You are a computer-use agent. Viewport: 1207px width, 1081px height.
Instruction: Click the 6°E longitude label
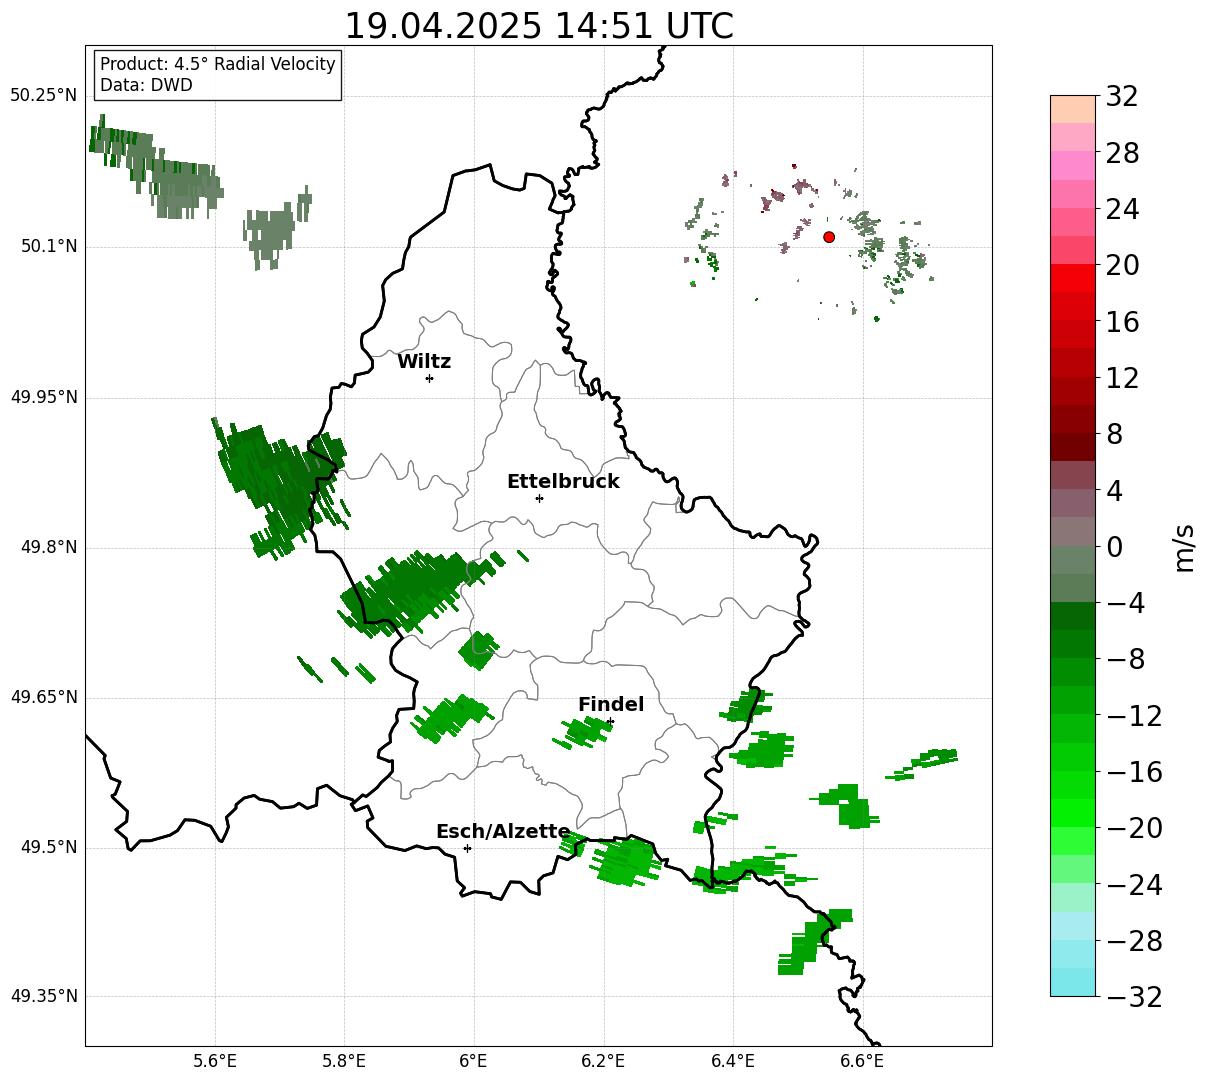(474, 1061)
